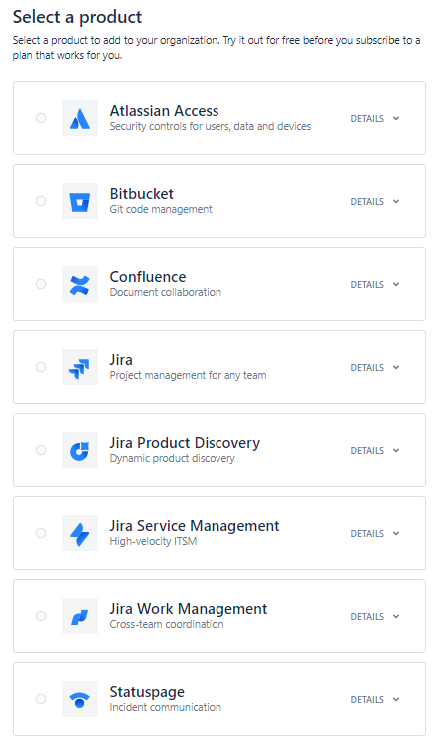This screenshot has width=435, height=745.
Task: Select the Statuspage radio button
Action: point(41,699)
